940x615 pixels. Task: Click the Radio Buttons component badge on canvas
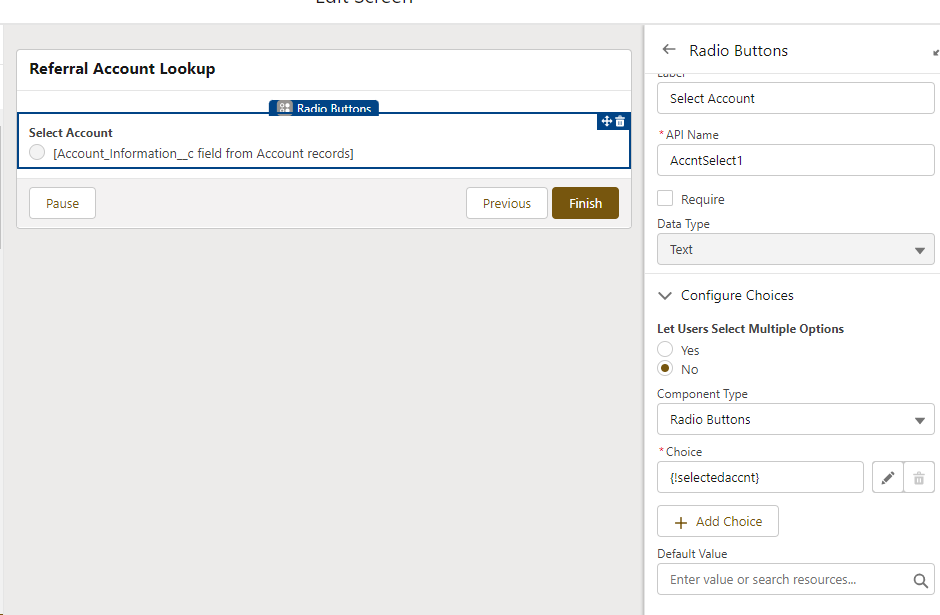click(324, 109)
